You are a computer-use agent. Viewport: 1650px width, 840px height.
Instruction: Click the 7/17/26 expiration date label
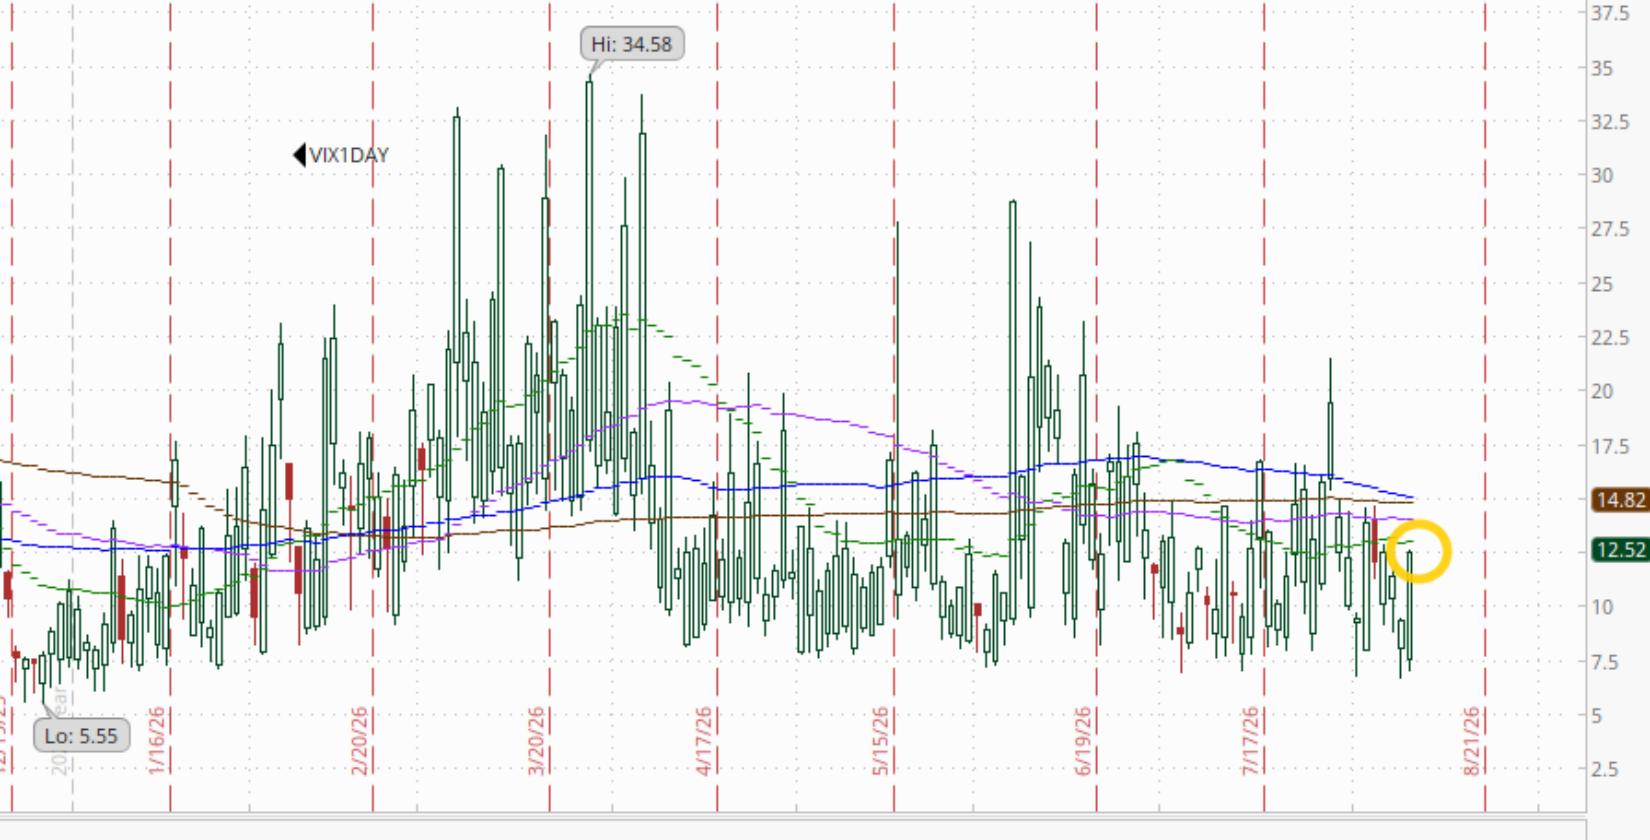(x=1251, y=741)
